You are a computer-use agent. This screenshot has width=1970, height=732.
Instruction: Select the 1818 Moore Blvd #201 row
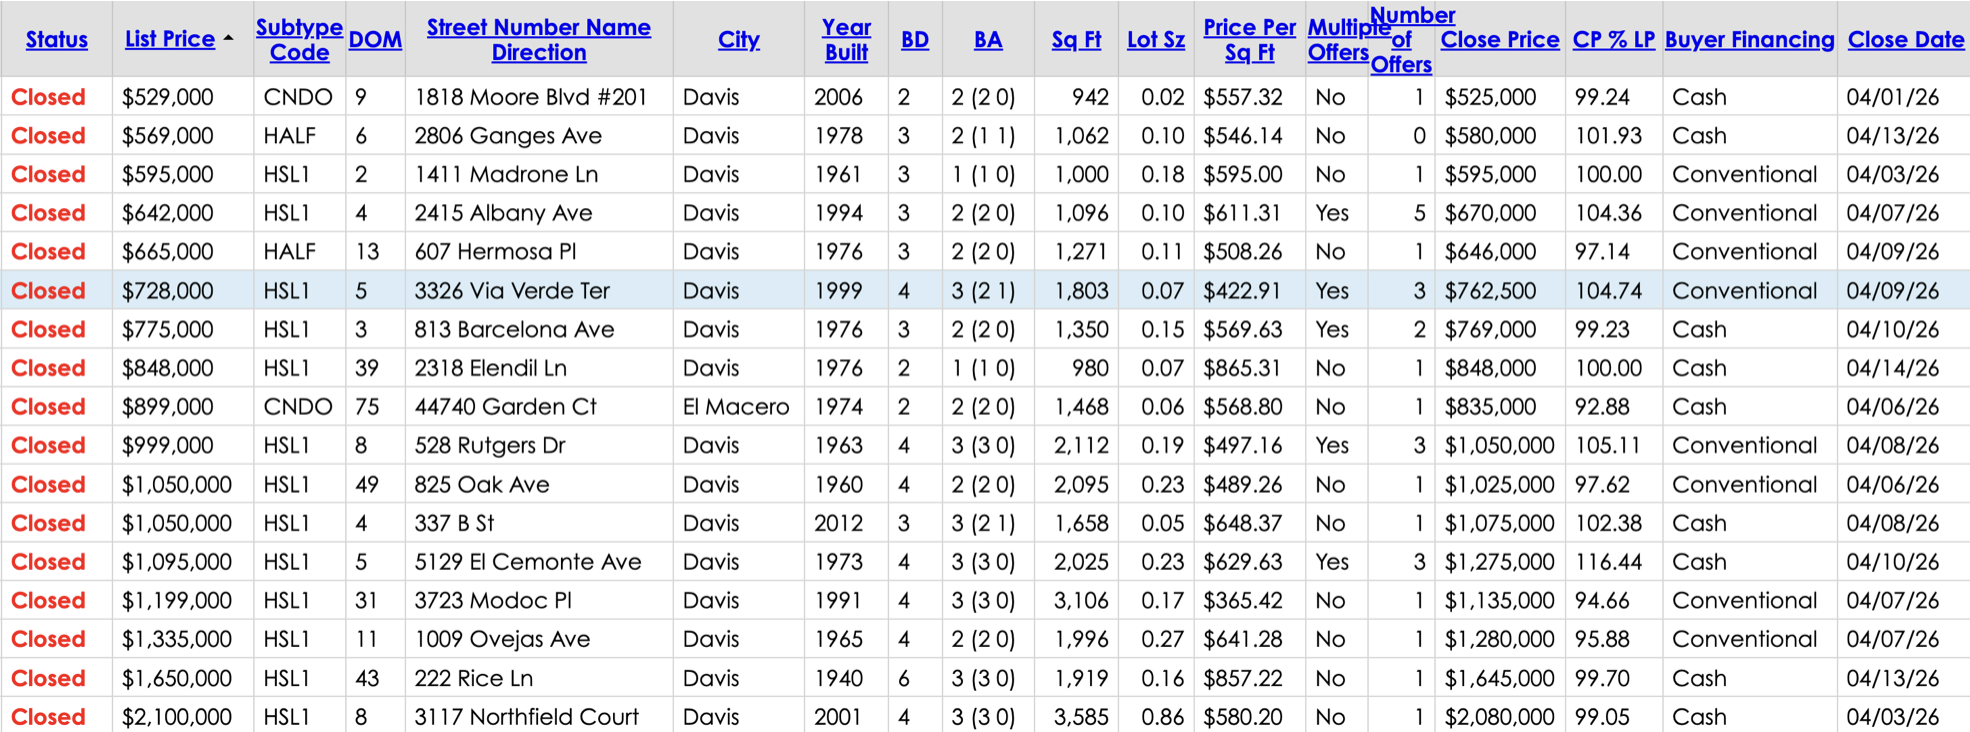530,97
